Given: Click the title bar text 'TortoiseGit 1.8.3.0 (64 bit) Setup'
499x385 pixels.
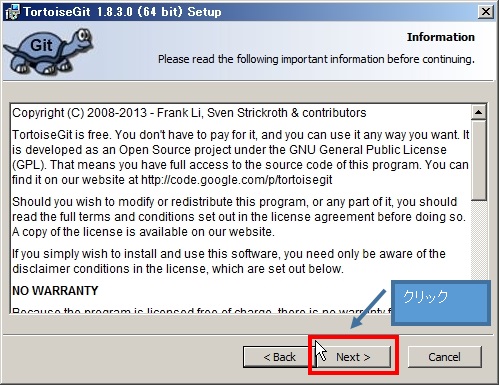Looking at the screenshot, I should coord(122,12).
